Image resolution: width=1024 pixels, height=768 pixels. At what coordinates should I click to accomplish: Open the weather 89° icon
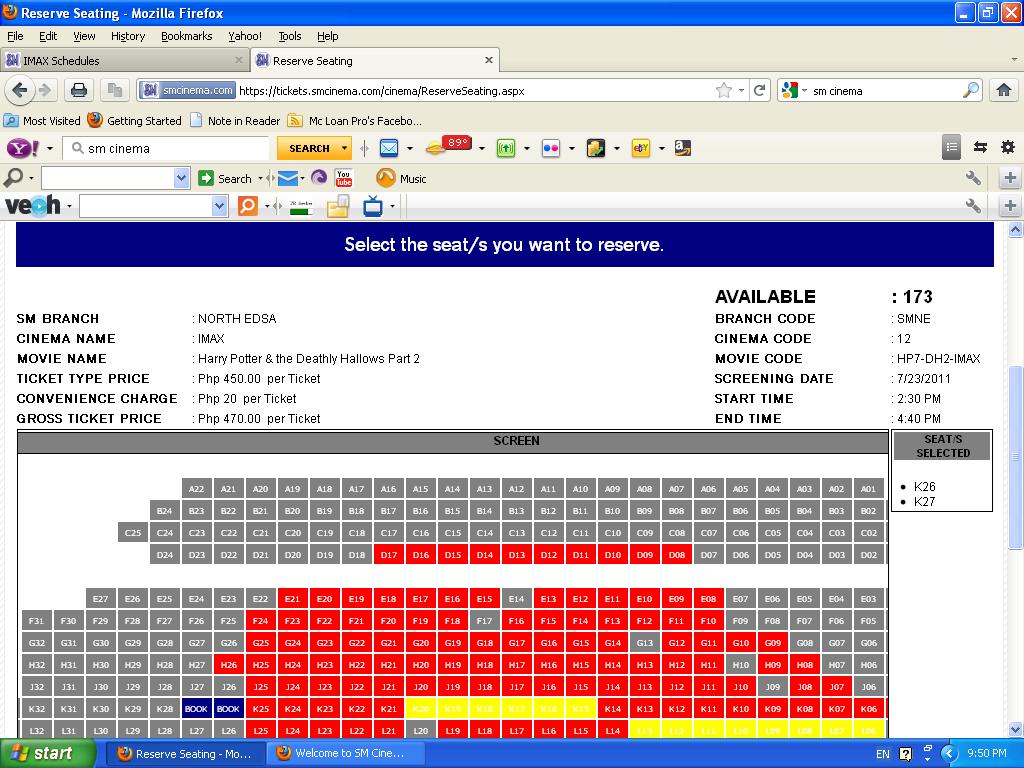point(449,146)
